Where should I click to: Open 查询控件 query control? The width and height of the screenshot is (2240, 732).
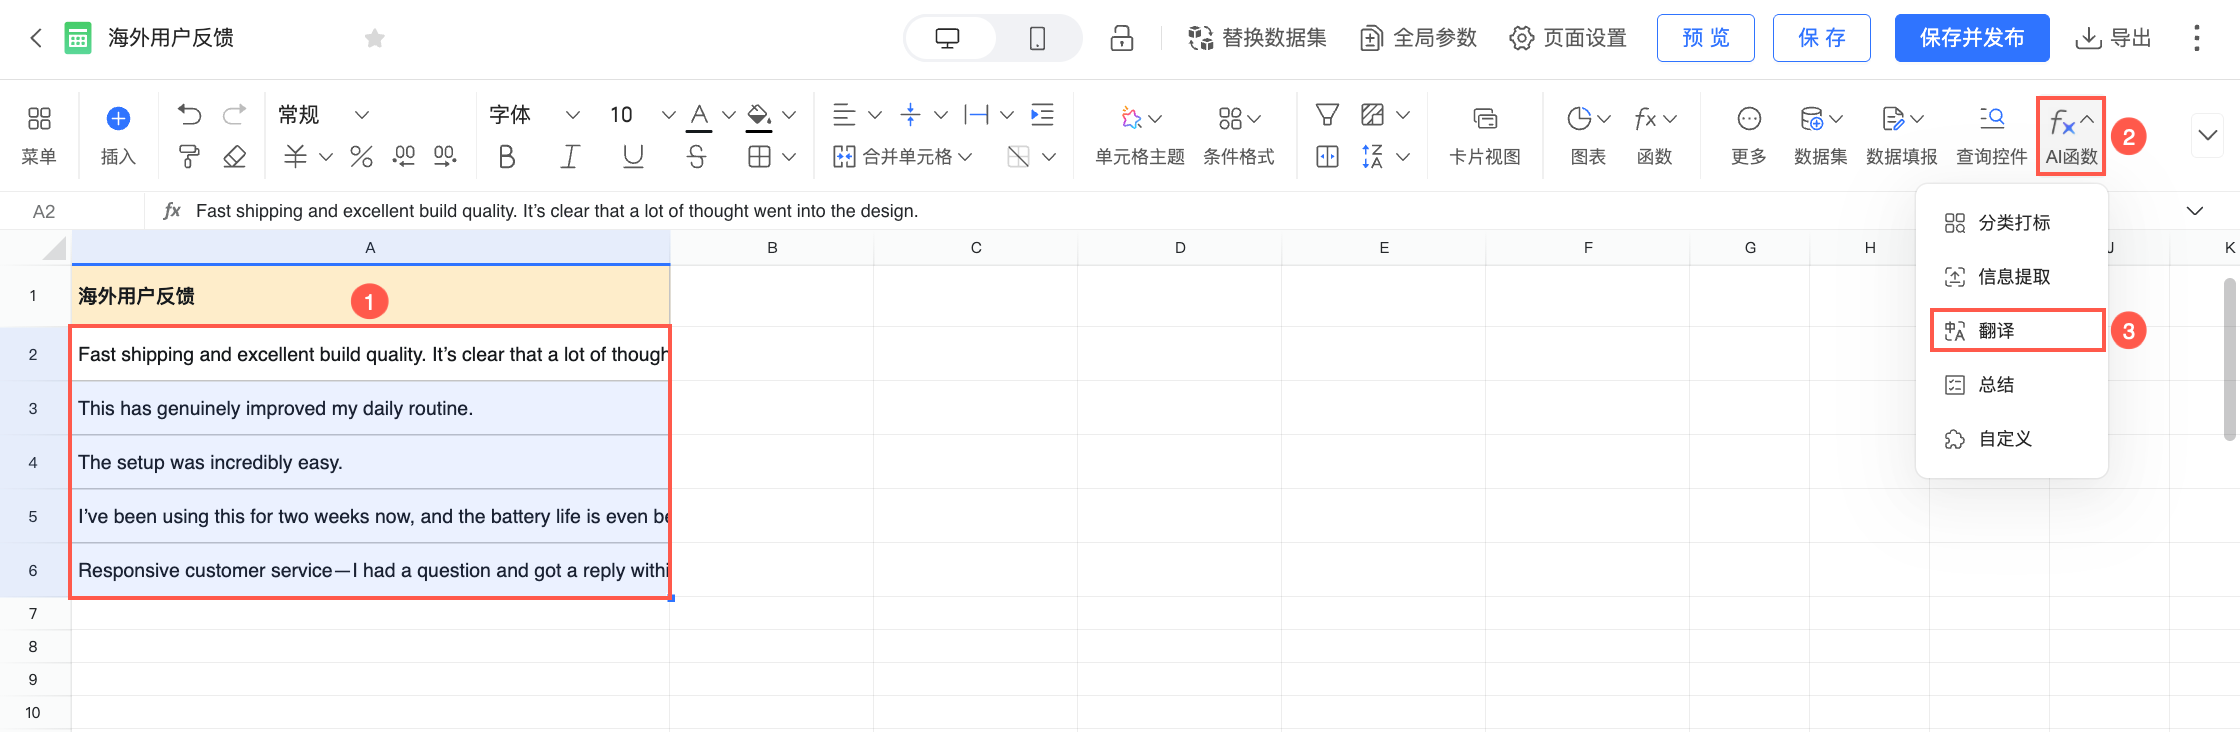[x=1992, y=135]
